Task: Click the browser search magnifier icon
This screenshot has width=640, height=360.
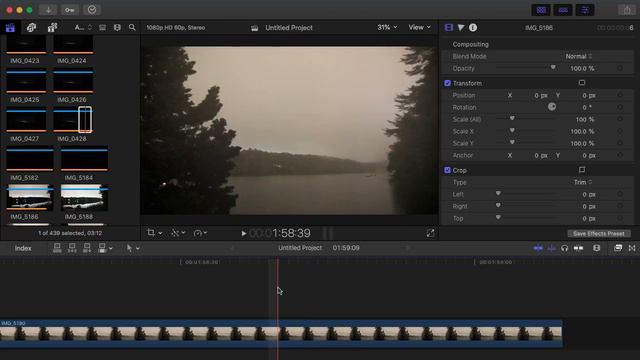Action: (132, 27)
